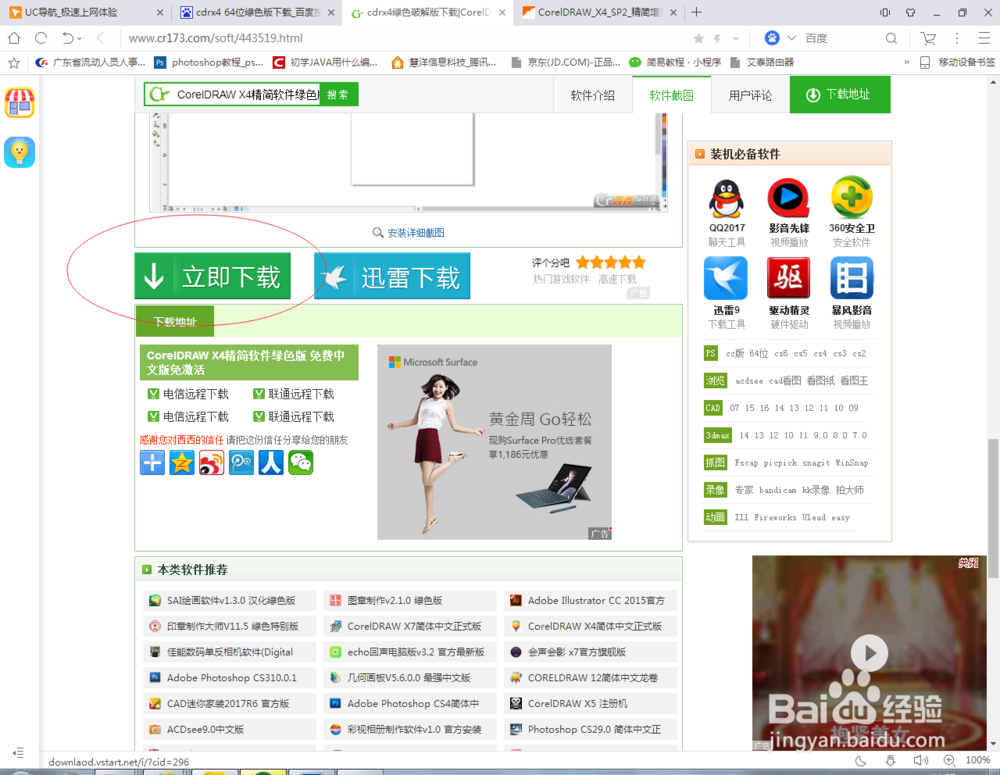Image resolution: width=1000 pixels, height=775 pixels.
Task: Open the shopping cart icon in toolbar
Action: click(x=929, y=39)
